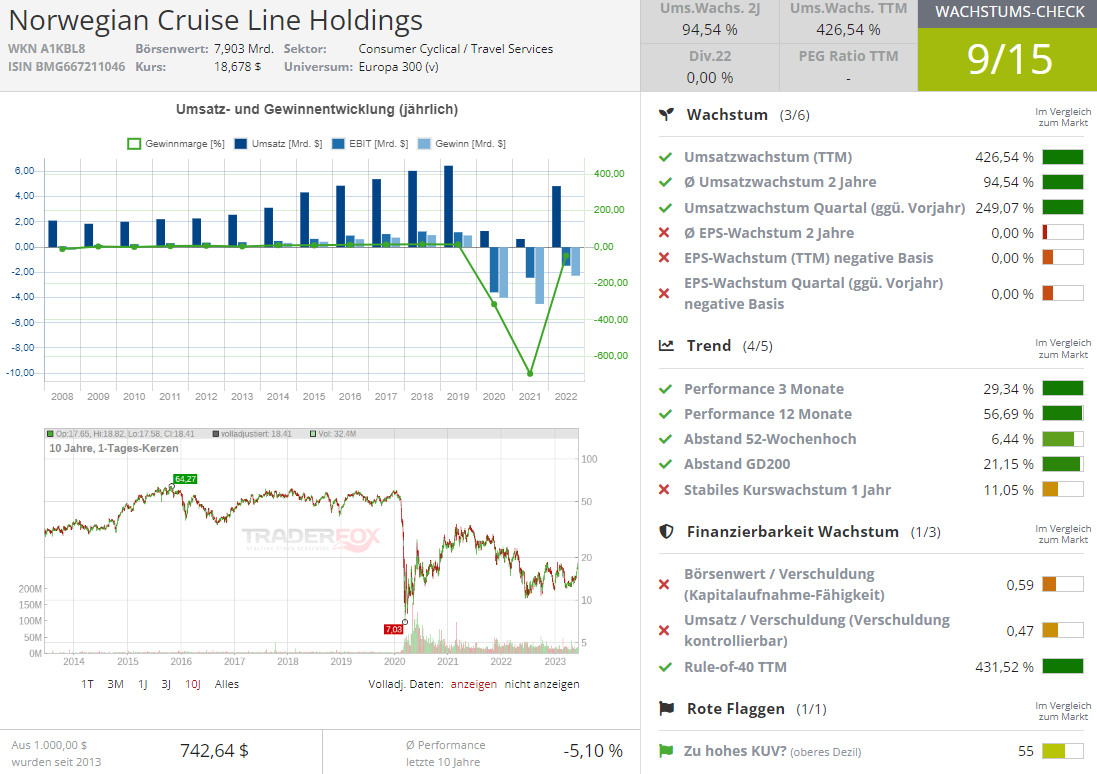
Task: Click red cross beside Umsatz / Verschuldung
Action: 665,631
